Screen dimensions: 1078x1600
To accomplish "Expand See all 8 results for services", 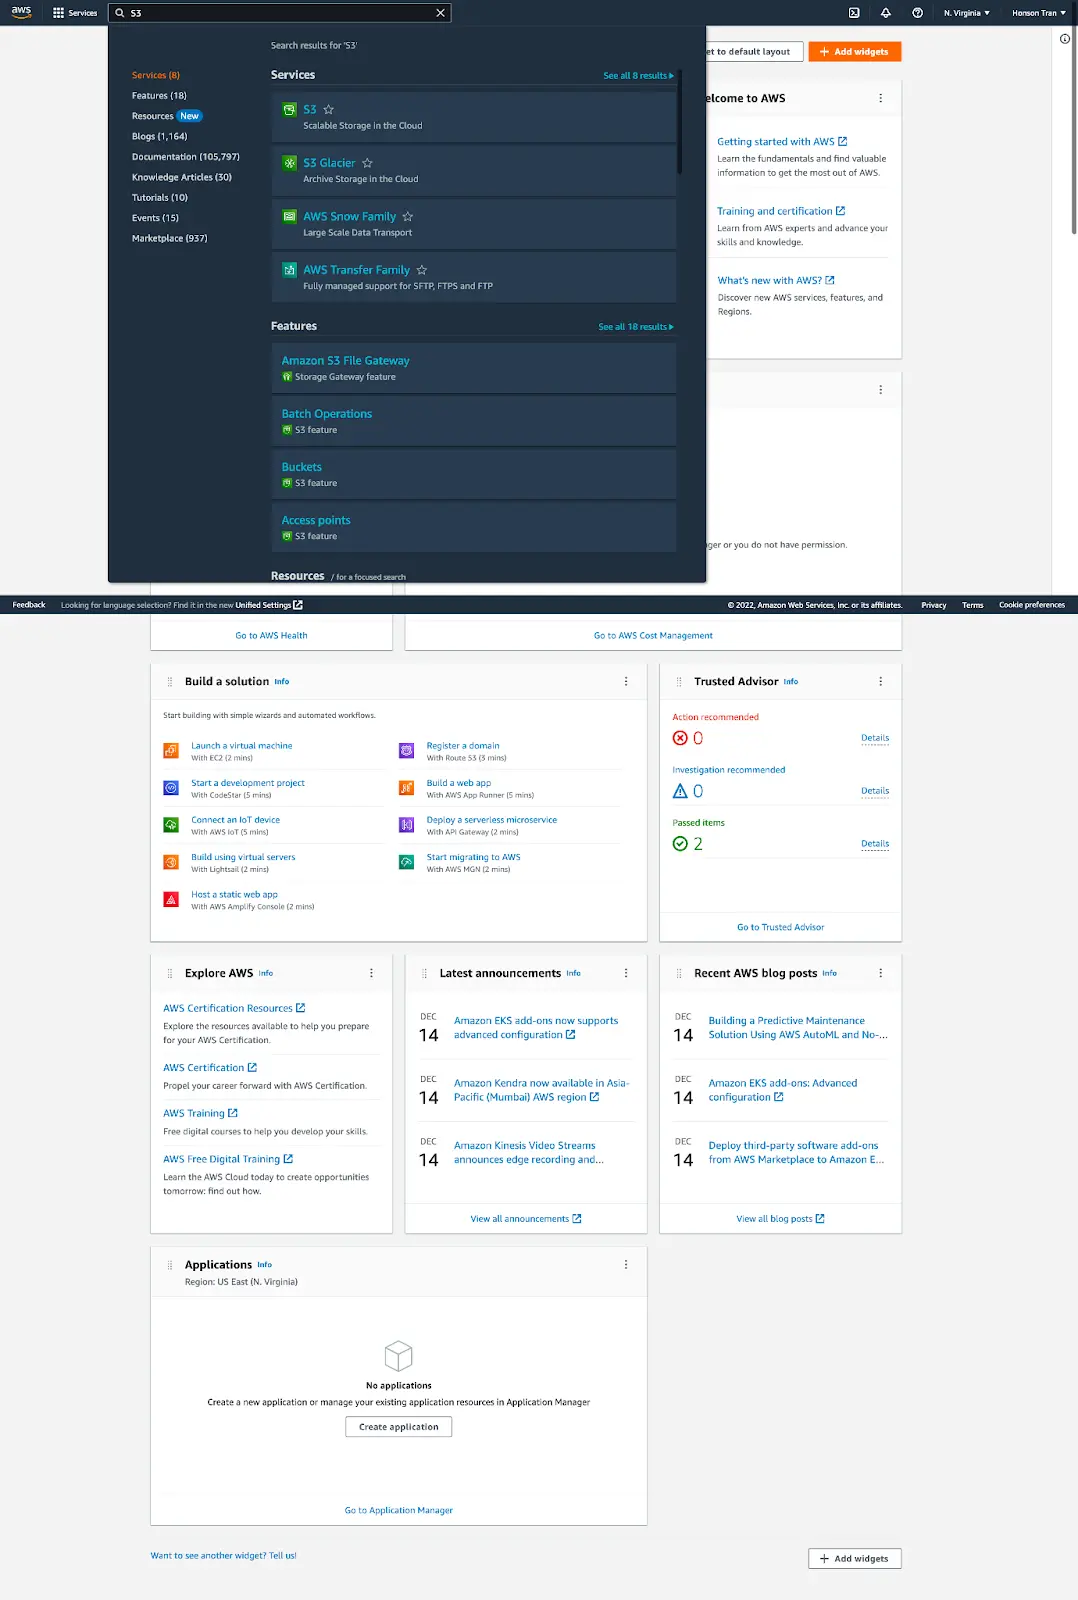I will coord(638,76).
